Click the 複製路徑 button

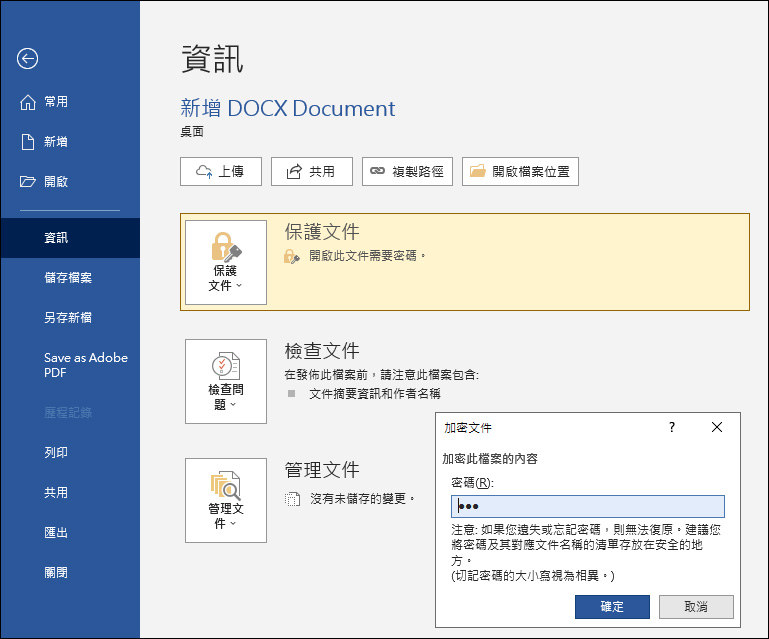point(407,172)
